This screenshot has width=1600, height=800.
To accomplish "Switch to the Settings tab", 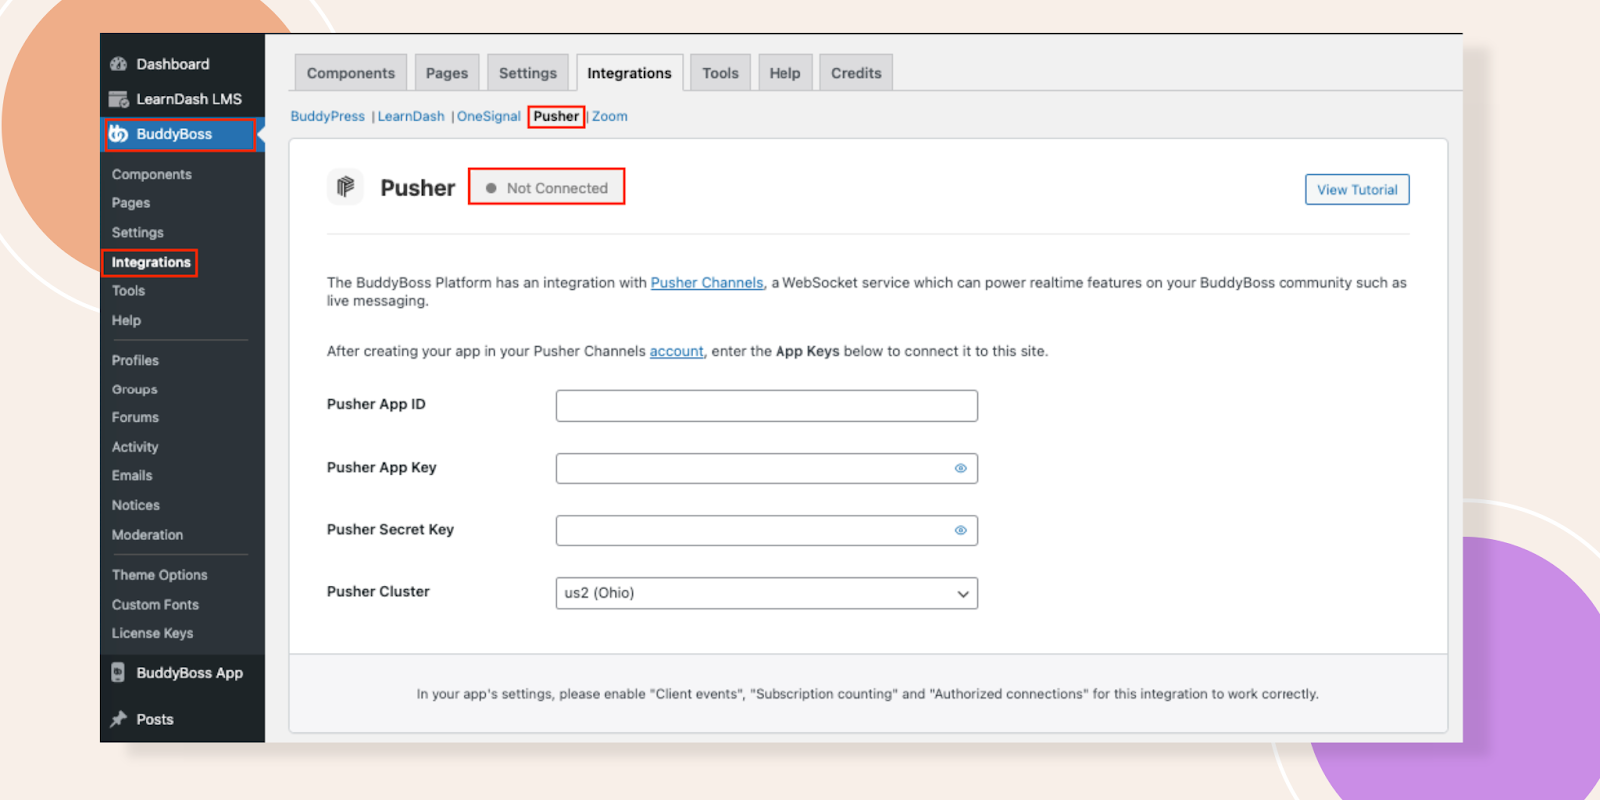I will pyautogui.click(x=528, y=73).
